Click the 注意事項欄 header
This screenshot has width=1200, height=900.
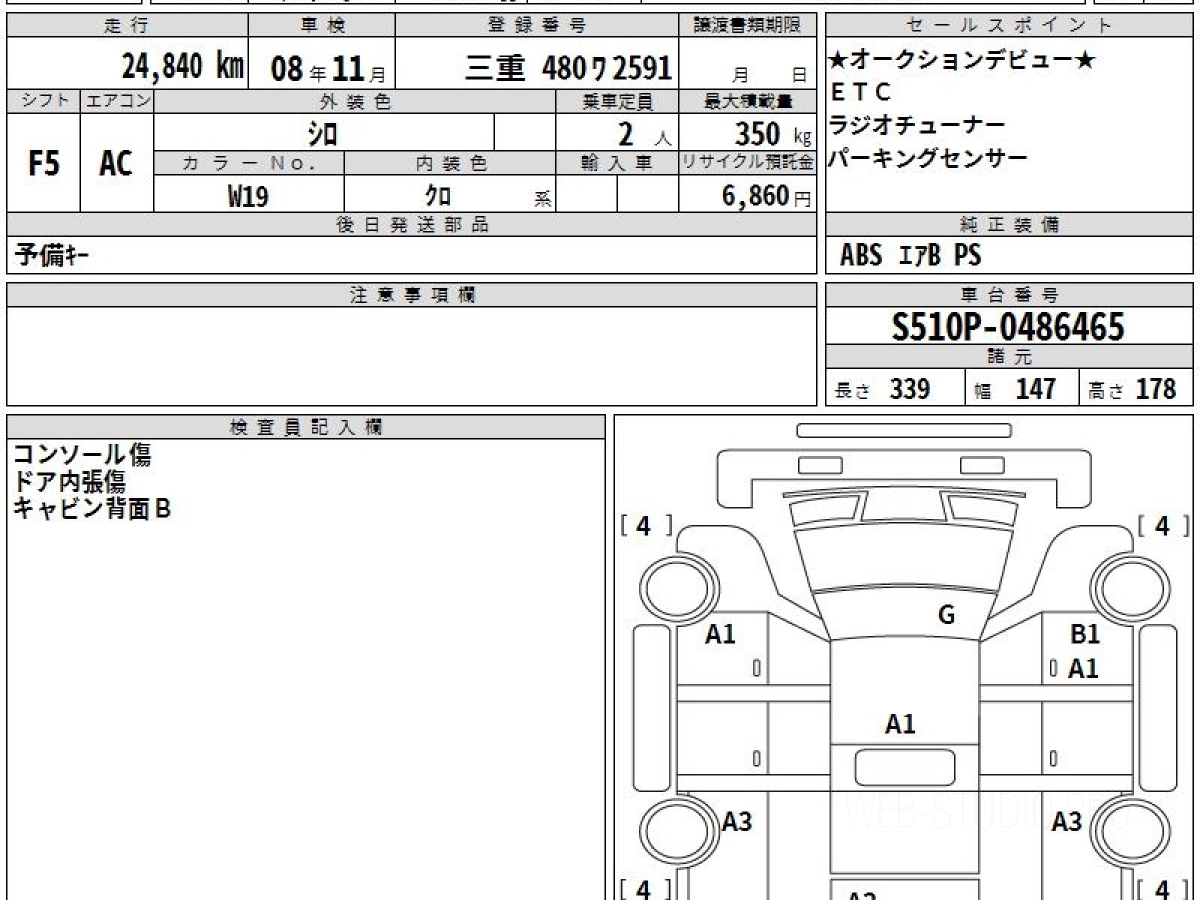[x=412, y=295]
